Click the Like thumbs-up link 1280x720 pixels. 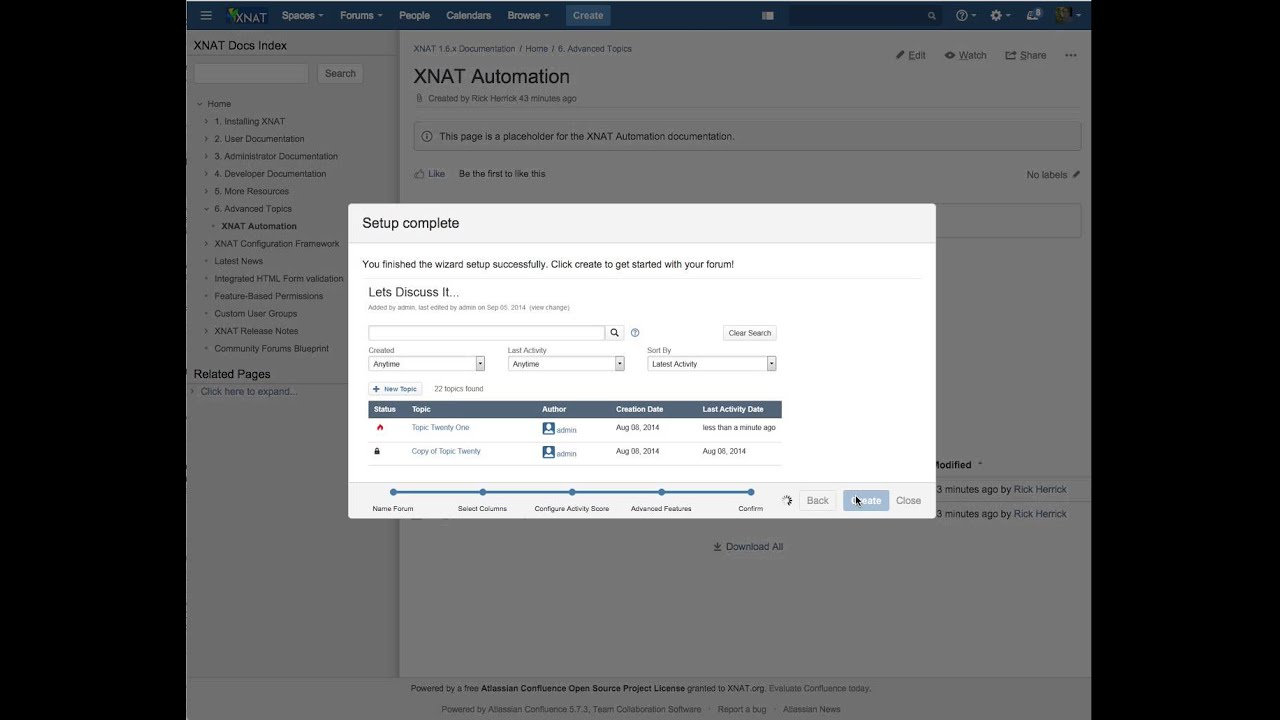point(430,174)
